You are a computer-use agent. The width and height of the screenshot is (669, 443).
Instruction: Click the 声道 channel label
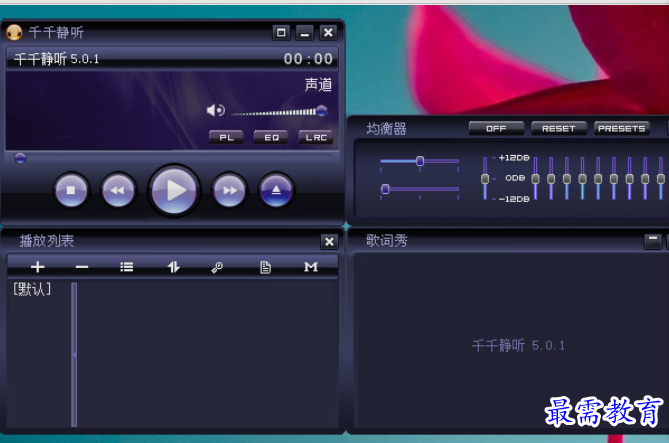(x=318, y=85)
